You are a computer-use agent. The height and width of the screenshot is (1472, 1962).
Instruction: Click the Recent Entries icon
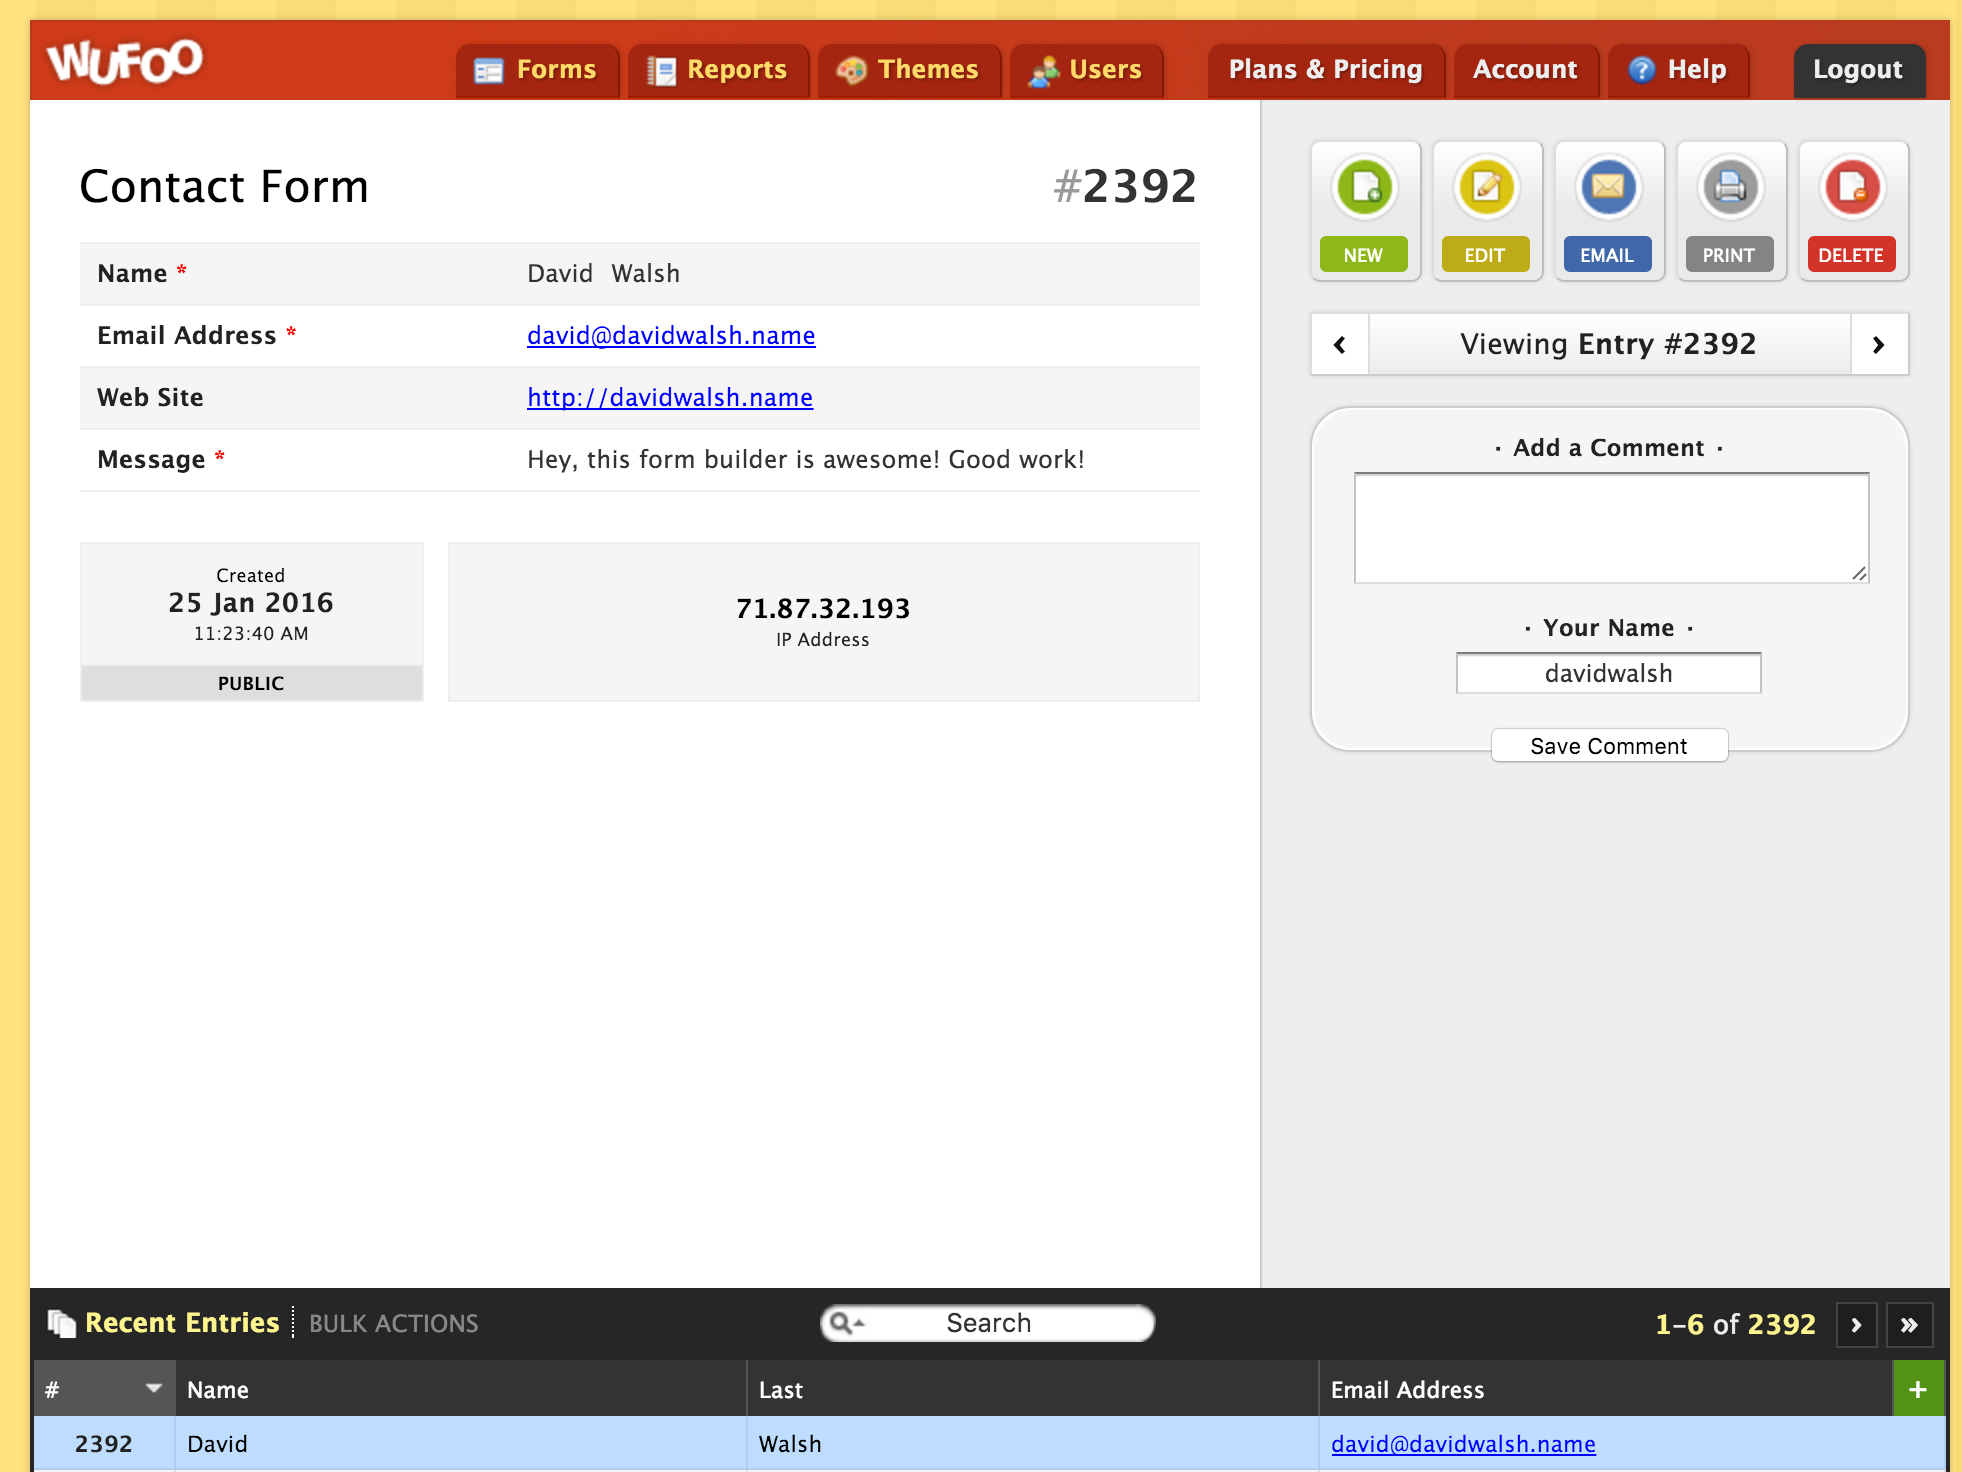[x=62, y=1324]
